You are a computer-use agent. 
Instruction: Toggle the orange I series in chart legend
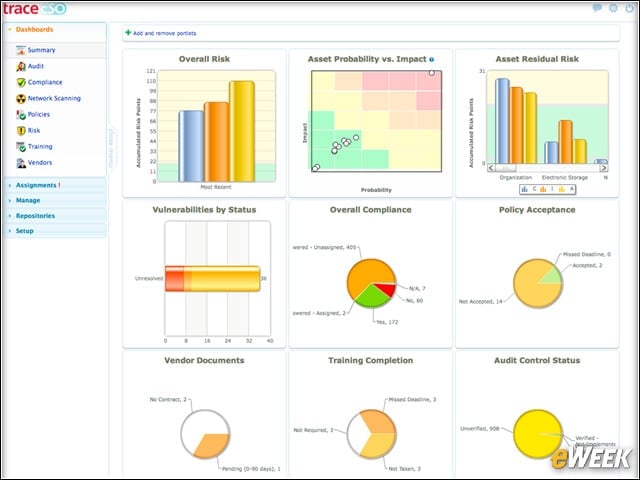tap(547, 189)
